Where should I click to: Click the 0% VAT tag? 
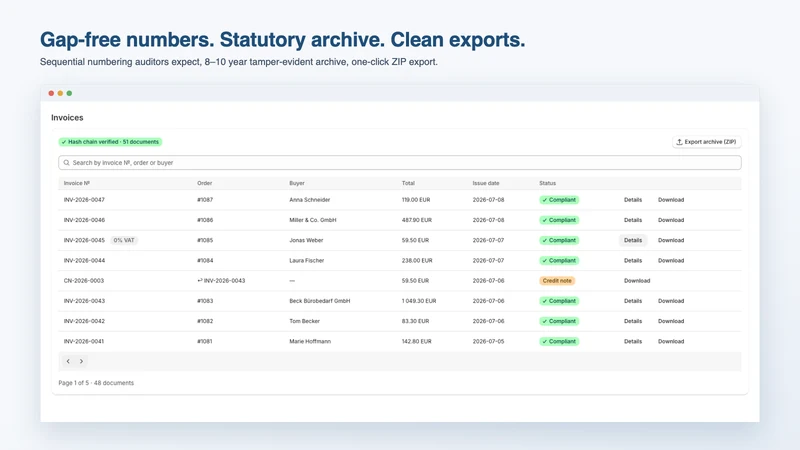click(x=124, y=240)
